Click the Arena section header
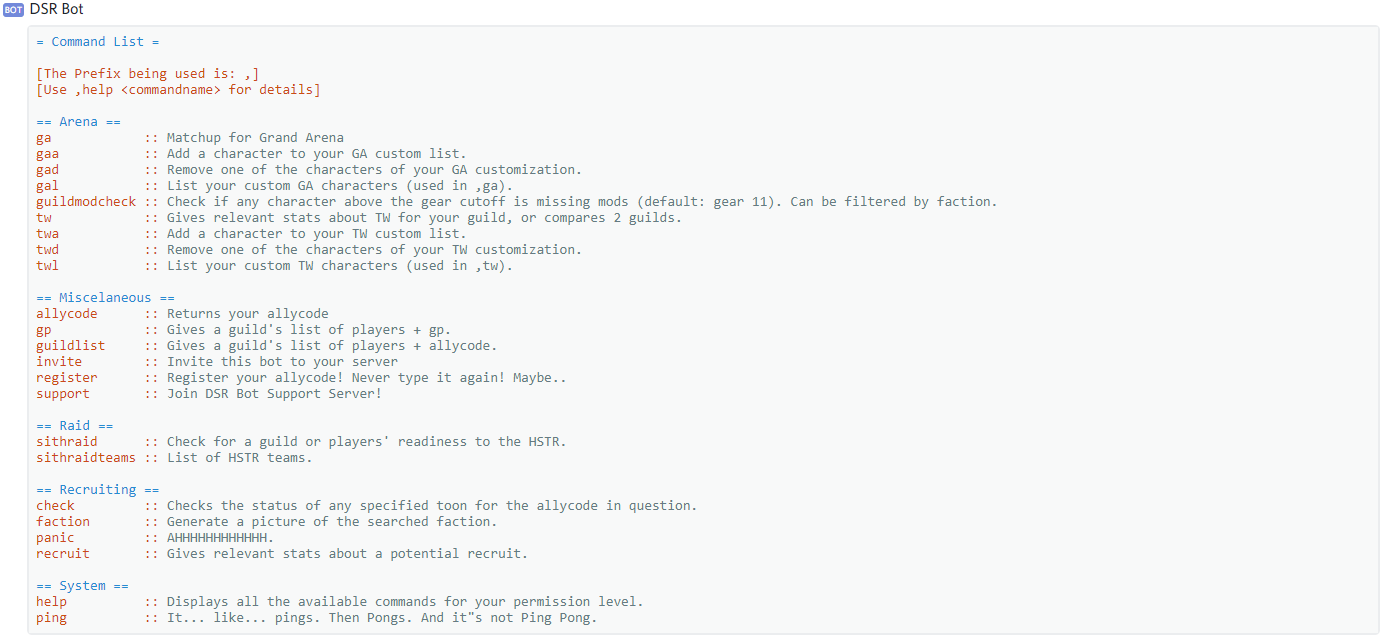Image resolution: width=1385 pixels, height=638 pixels. (78, 122)
